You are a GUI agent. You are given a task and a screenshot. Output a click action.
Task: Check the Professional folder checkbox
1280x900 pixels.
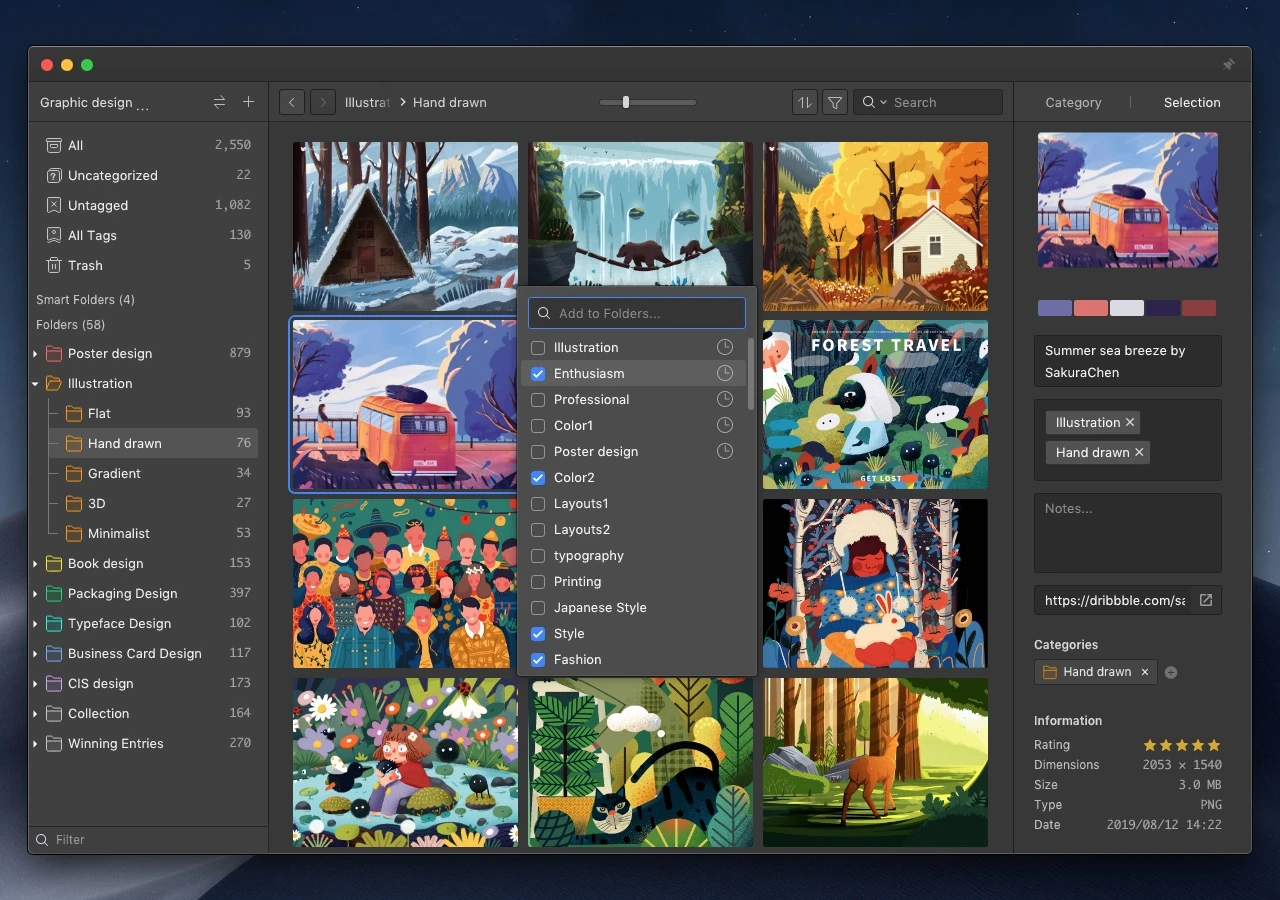pyautogui.click(x=538, y=399)
